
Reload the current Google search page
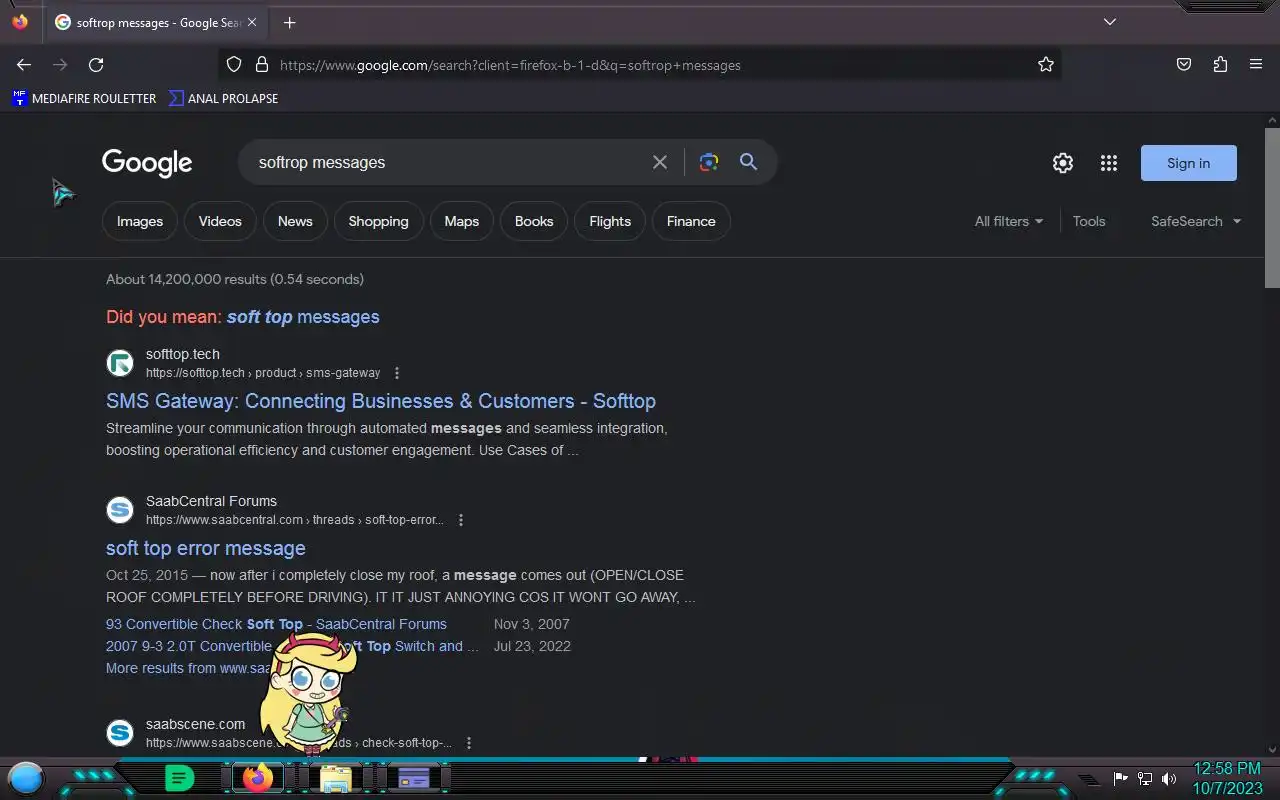coord(96,65)
